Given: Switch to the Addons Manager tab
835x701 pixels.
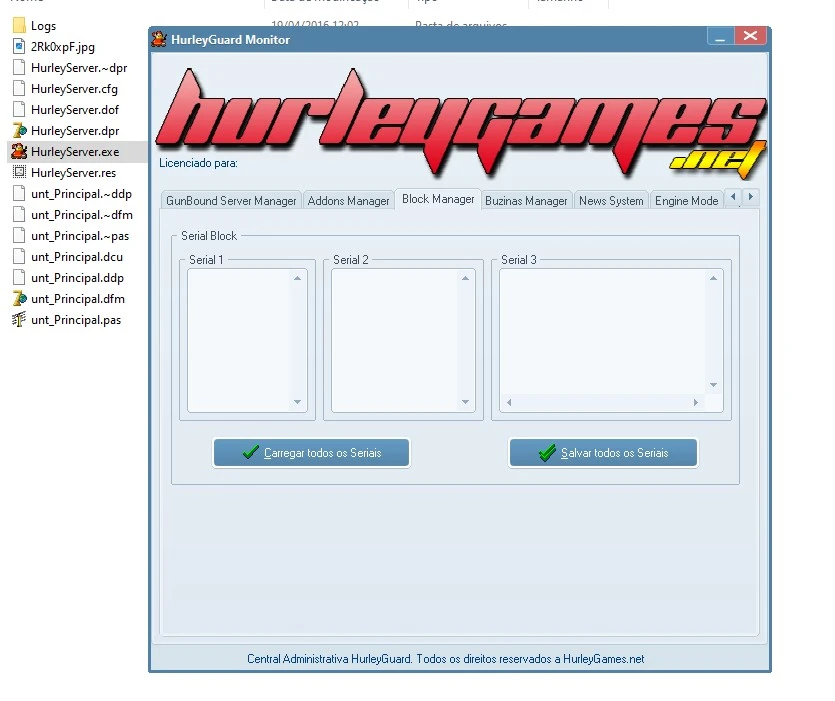Looking at the screenshot, I should pyautogui.click(x=348, y=201).
